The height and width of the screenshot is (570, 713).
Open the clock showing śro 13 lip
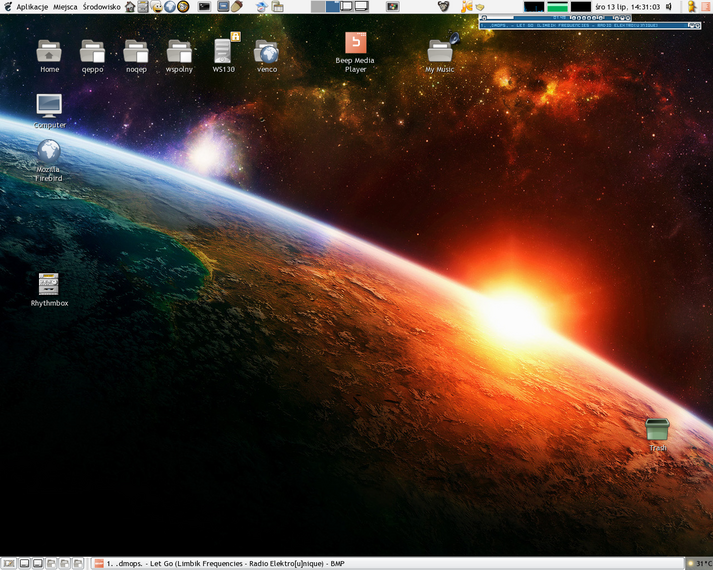[x=628, y=7]
